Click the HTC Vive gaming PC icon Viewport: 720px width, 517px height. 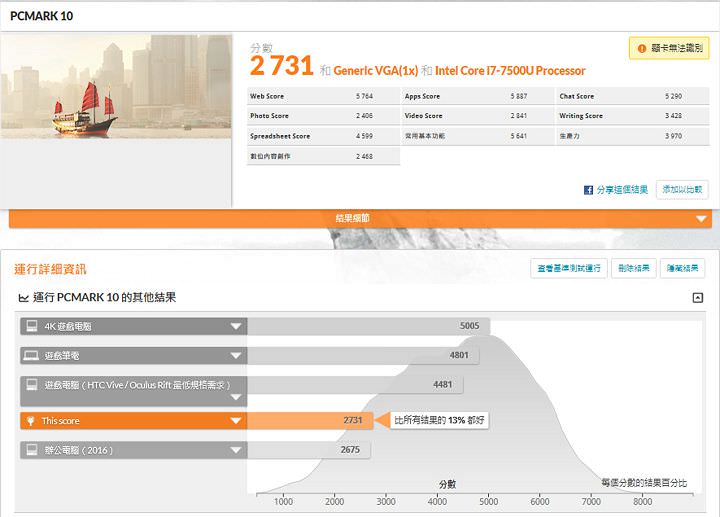(x=32, y=385)
